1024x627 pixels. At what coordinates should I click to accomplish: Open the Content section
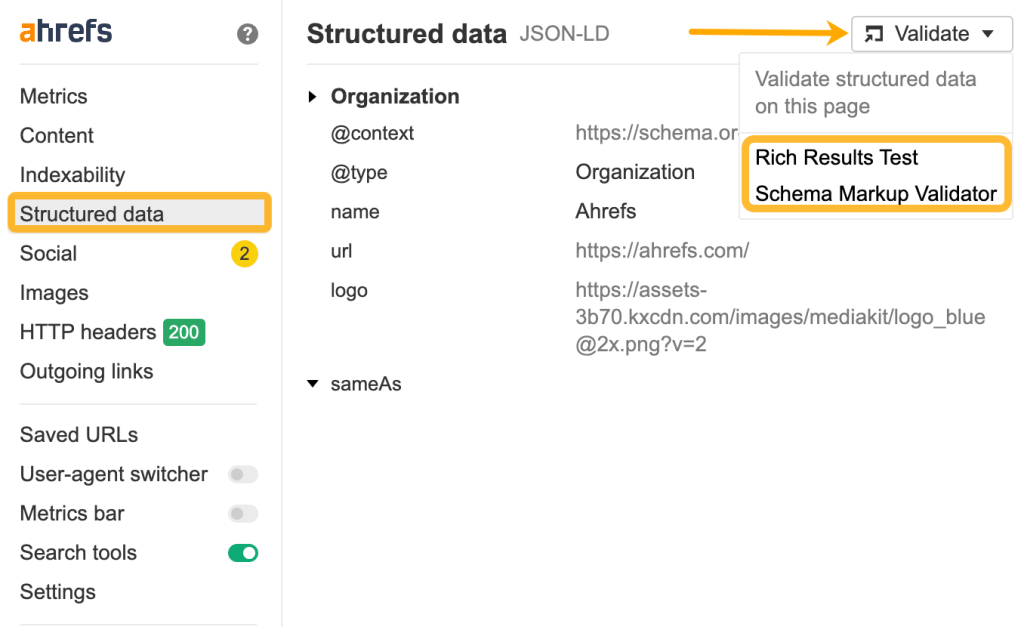pos(57,135)
